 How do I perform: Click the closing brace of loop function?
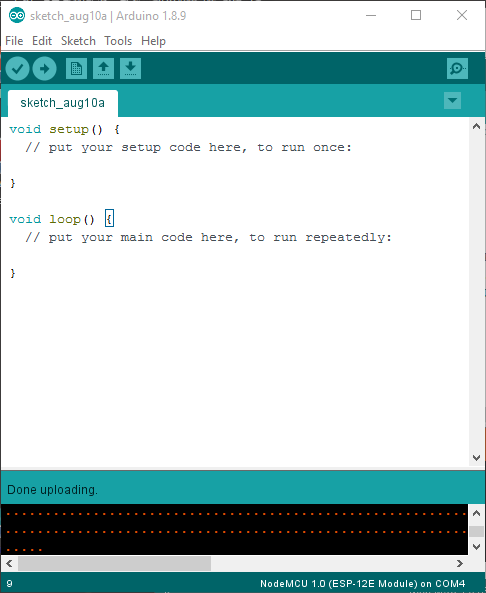pyautogui.click(x=13, y=273)
